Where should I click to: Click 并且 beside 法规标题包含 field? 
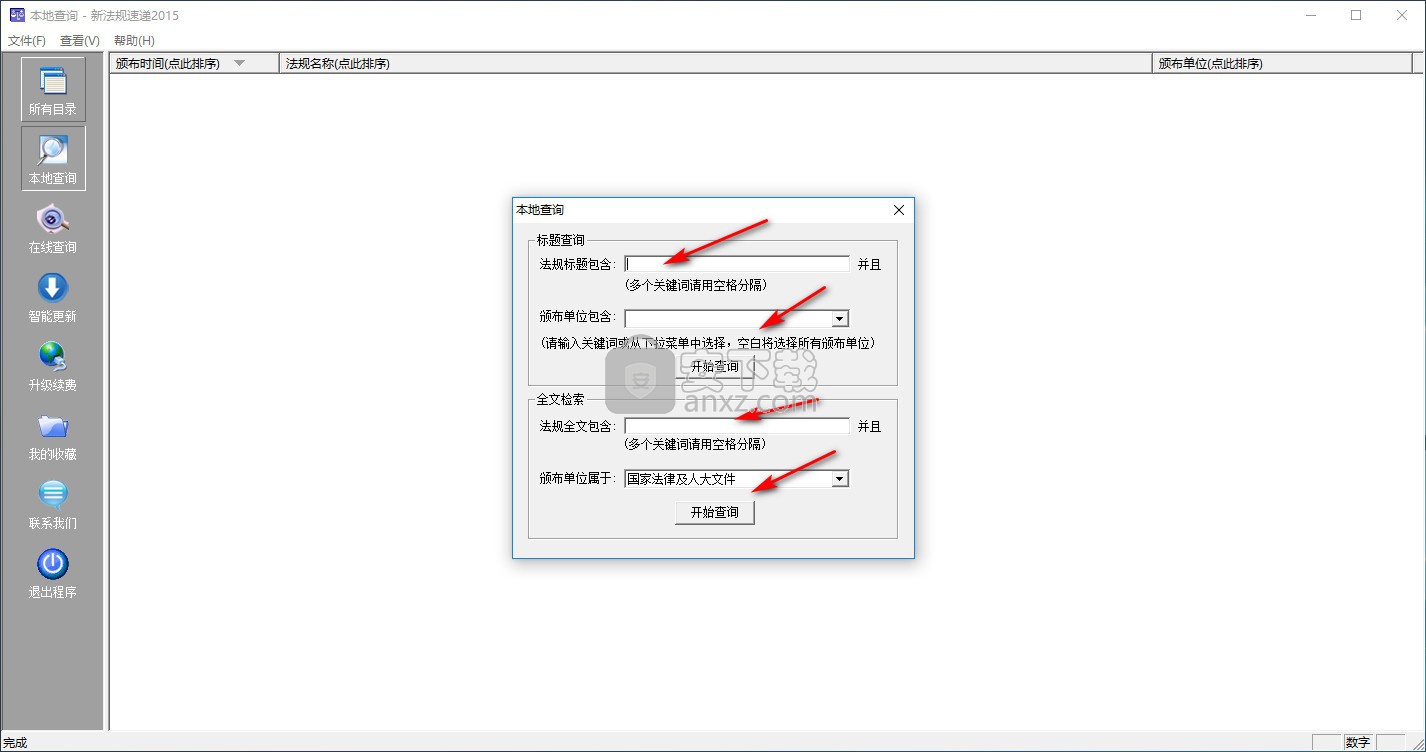[x=870, y=265]
